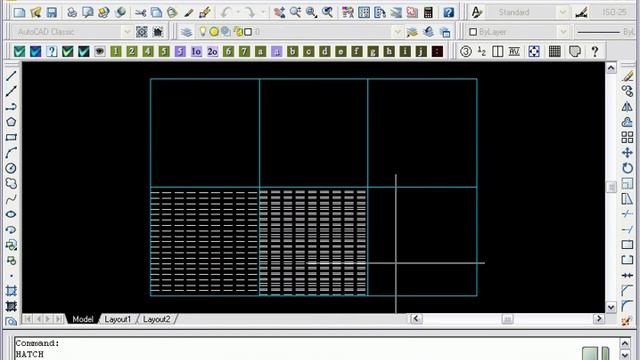Image resolution: width=640 pixels, height=360 pixels.
Task: Select the Rotate modify tool
Action: click(627, 168)
